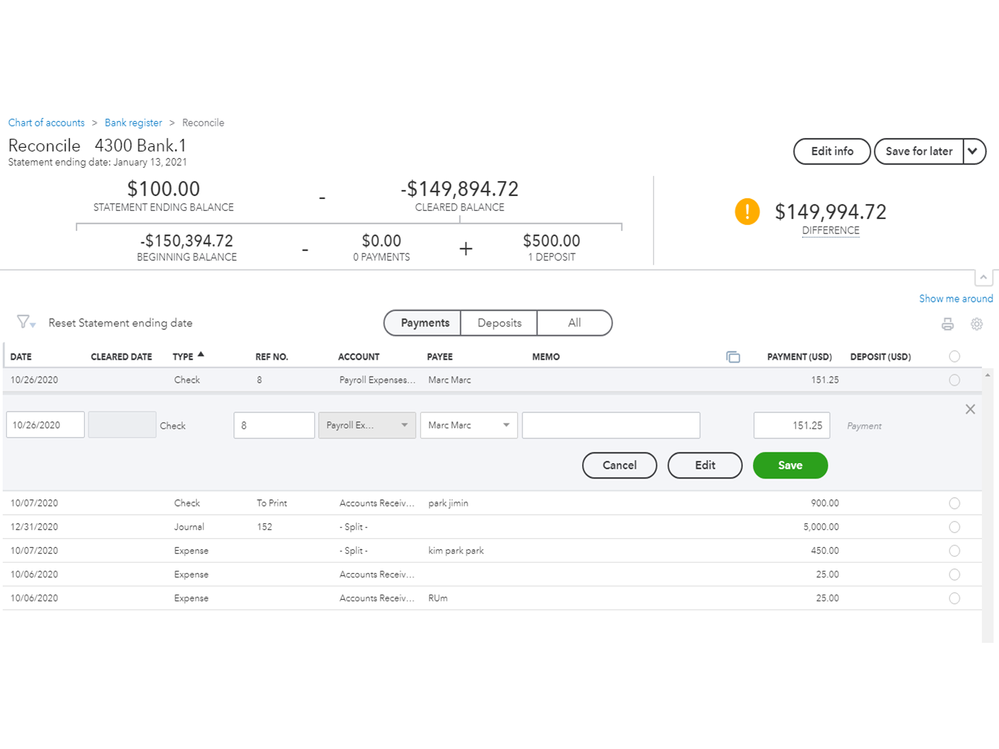Open the Marc Marc payee dropdown
The width and height of the screenshot is (999, 749).
click(468, 425)
